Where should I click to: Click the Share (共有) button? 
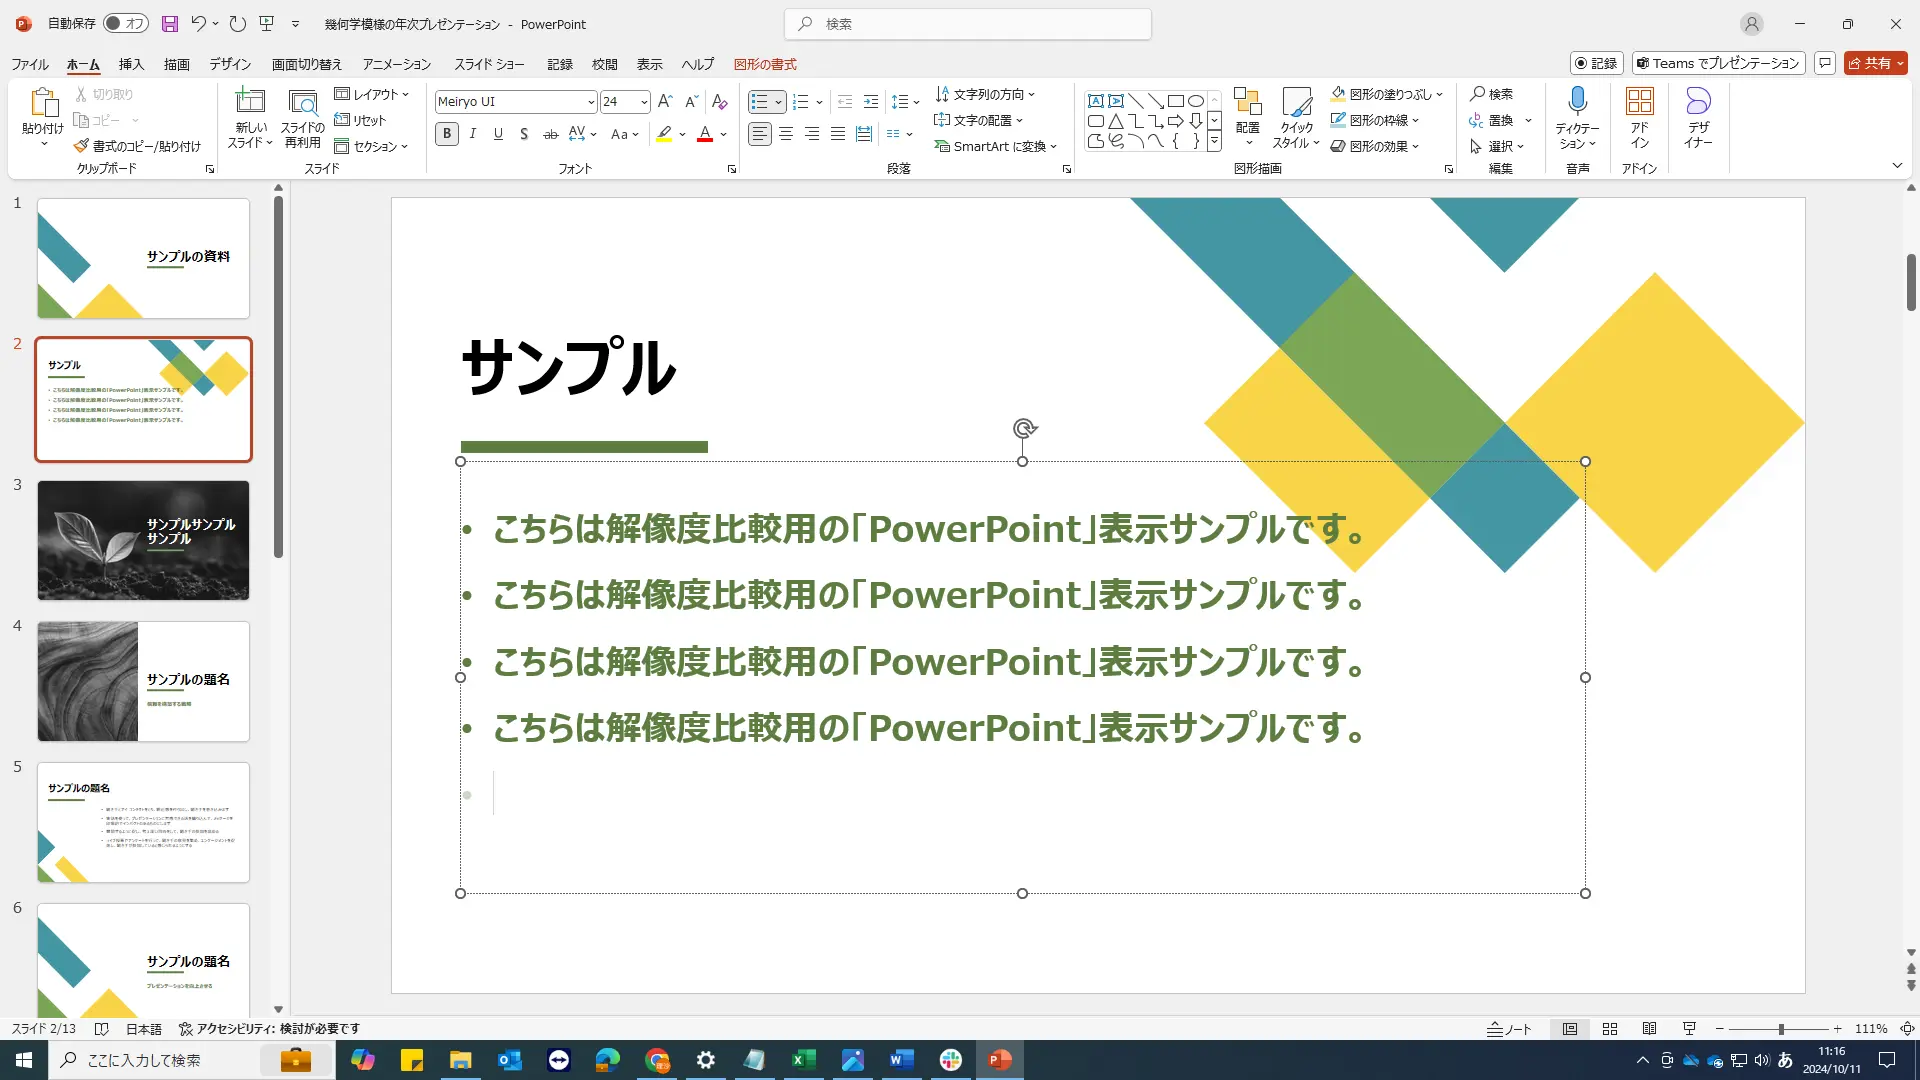(1876, 63)
